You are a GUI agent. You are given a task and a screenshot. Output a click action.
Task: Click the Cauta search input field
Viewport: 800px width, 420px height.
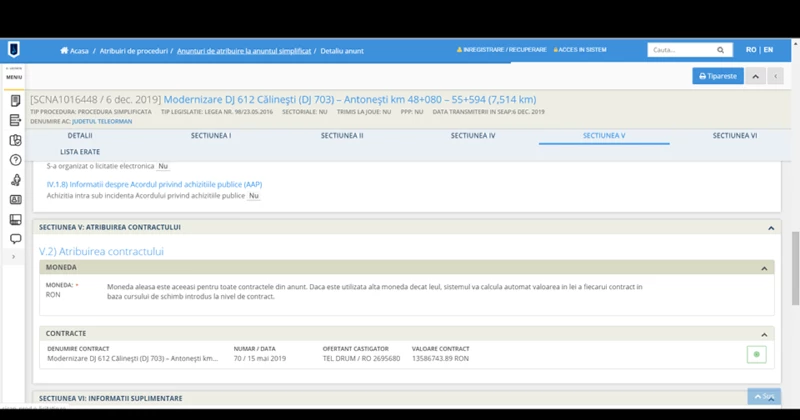[x=680, y=50]
